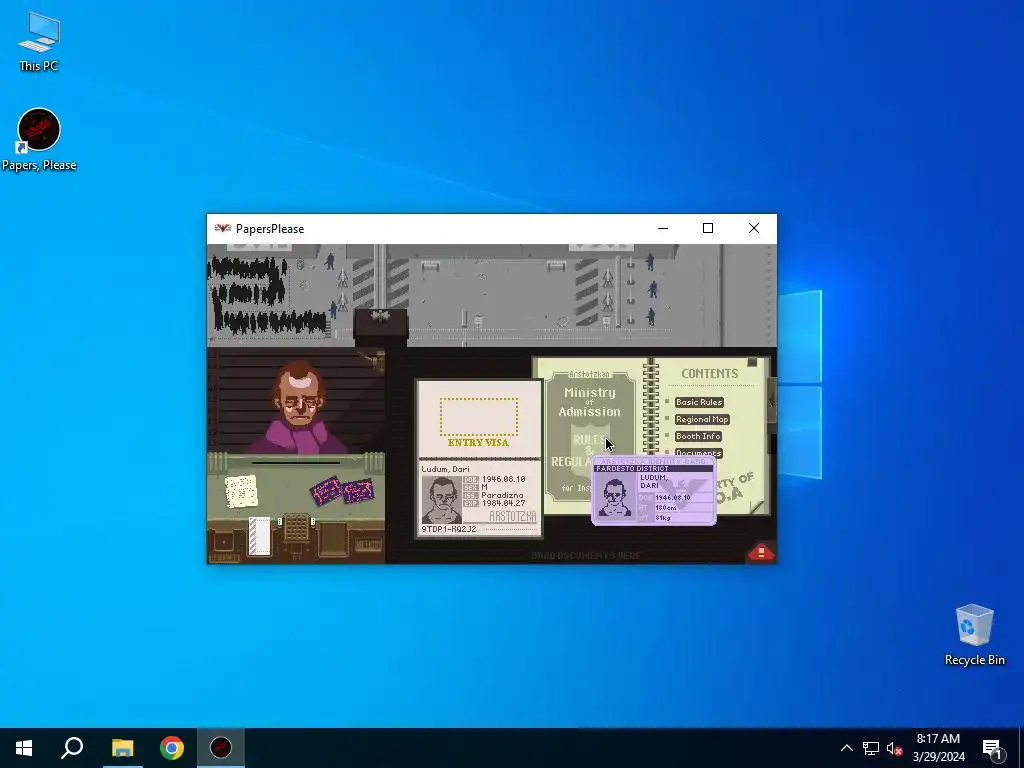Select passport expiry date 1984.04.27

(504, 504)
